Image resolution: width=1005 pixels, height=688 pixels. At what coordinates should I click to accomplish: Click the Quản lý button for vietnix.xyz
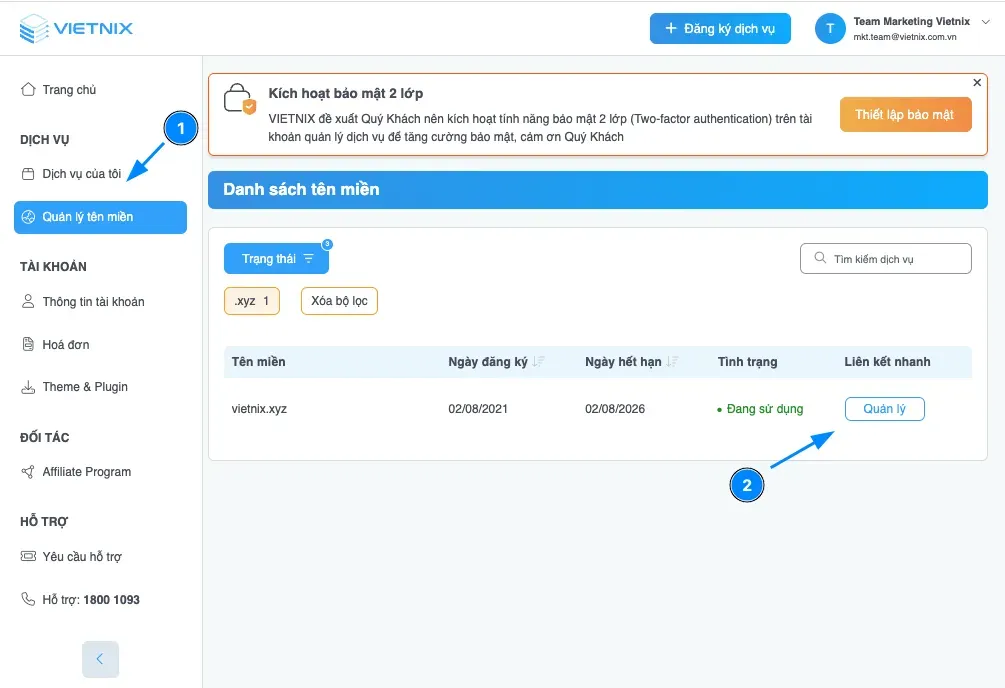pyautogui.click(x=884, y=409)
